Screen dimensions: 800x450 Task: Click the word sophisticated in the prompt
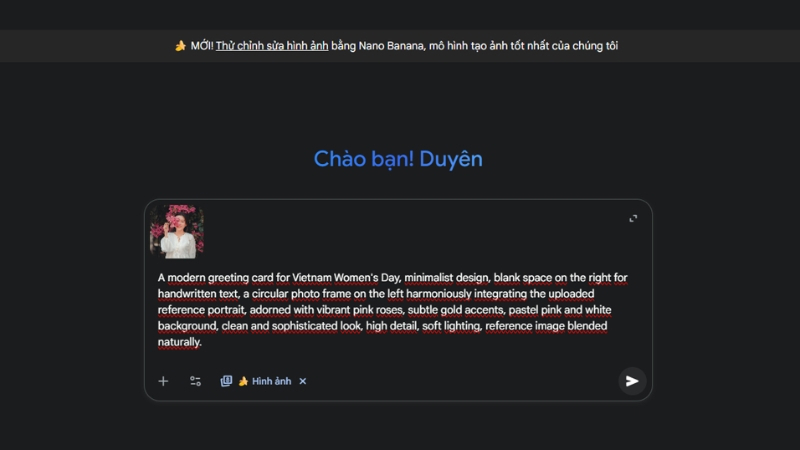pyautogui.click(x=305, y=326)
